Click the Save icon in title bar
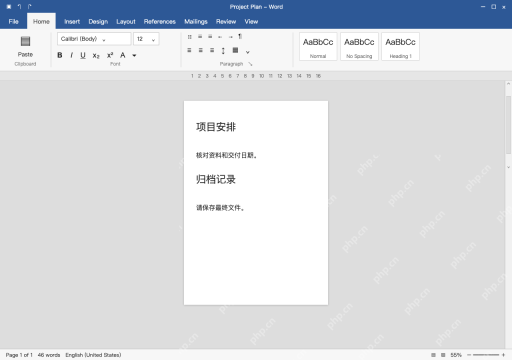This screenshot has width=512, height=360. tap(9, 7)
